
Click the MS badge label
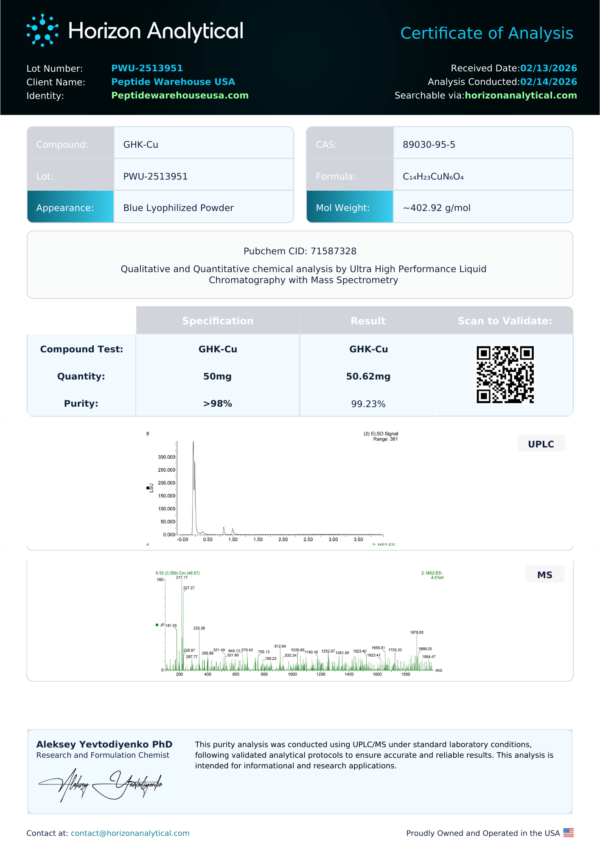[545, 574]
